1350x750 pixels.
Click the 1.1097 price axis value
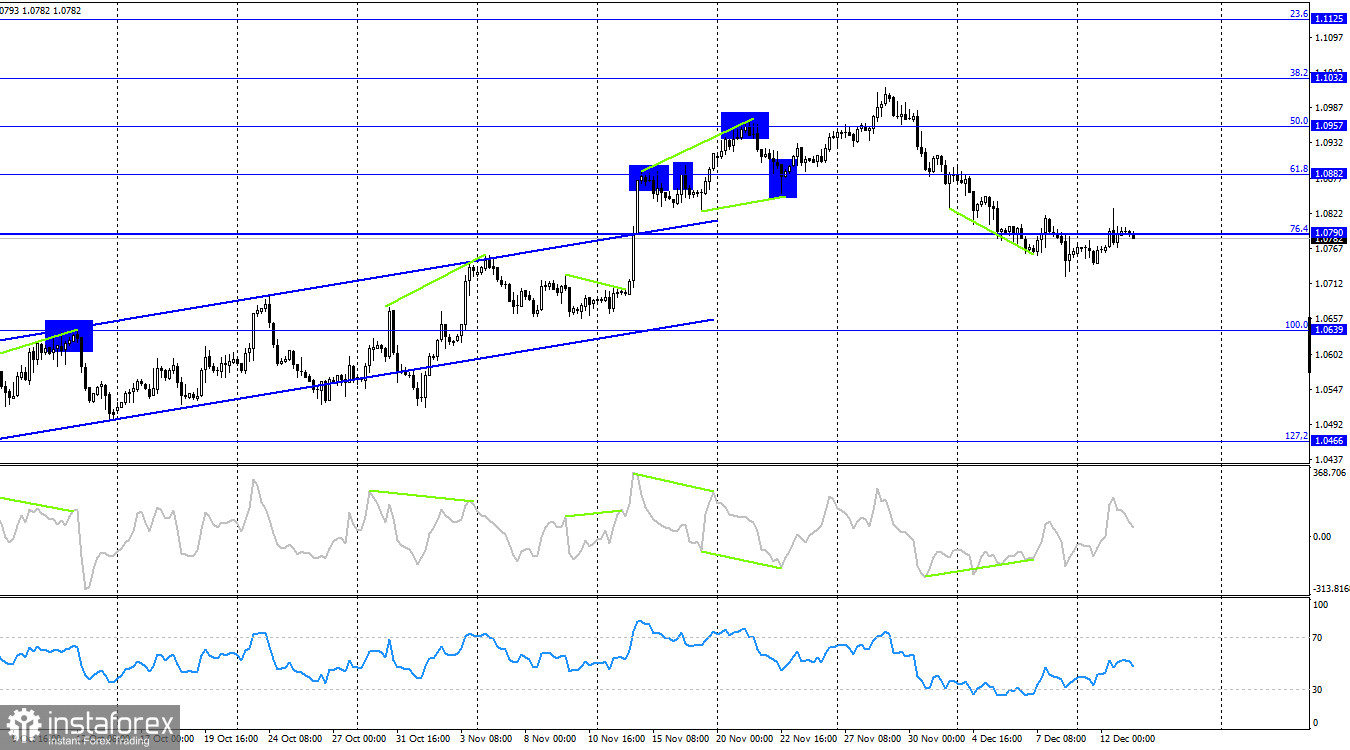pos(1329,38)
